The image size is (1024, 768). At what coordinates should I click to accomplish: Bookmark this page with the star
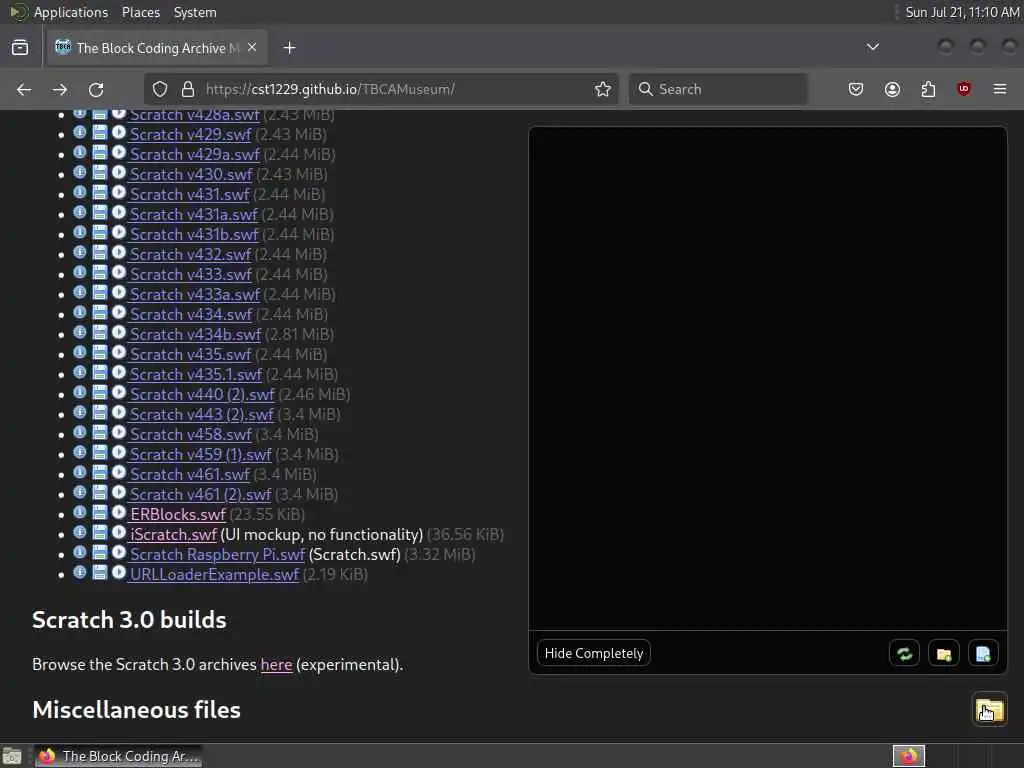click(603, 89)
